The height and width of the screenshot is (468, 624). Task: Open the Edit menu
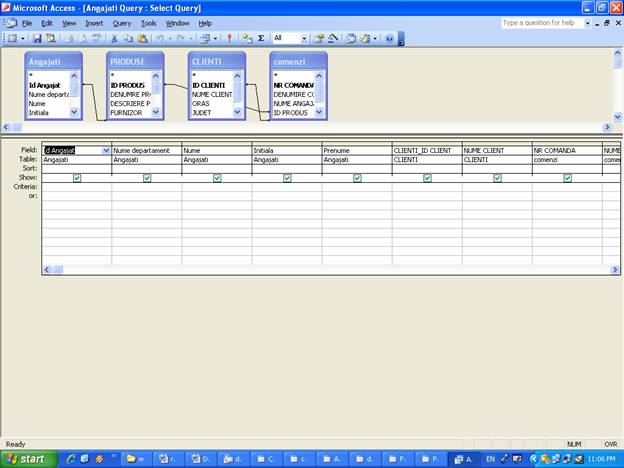(47, 23)
